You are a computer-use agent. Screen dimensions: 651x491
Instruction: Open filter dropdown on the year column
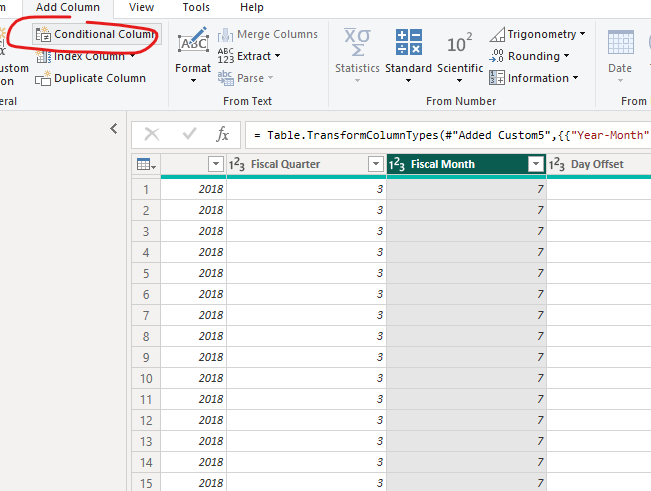(x=216, y=164)
